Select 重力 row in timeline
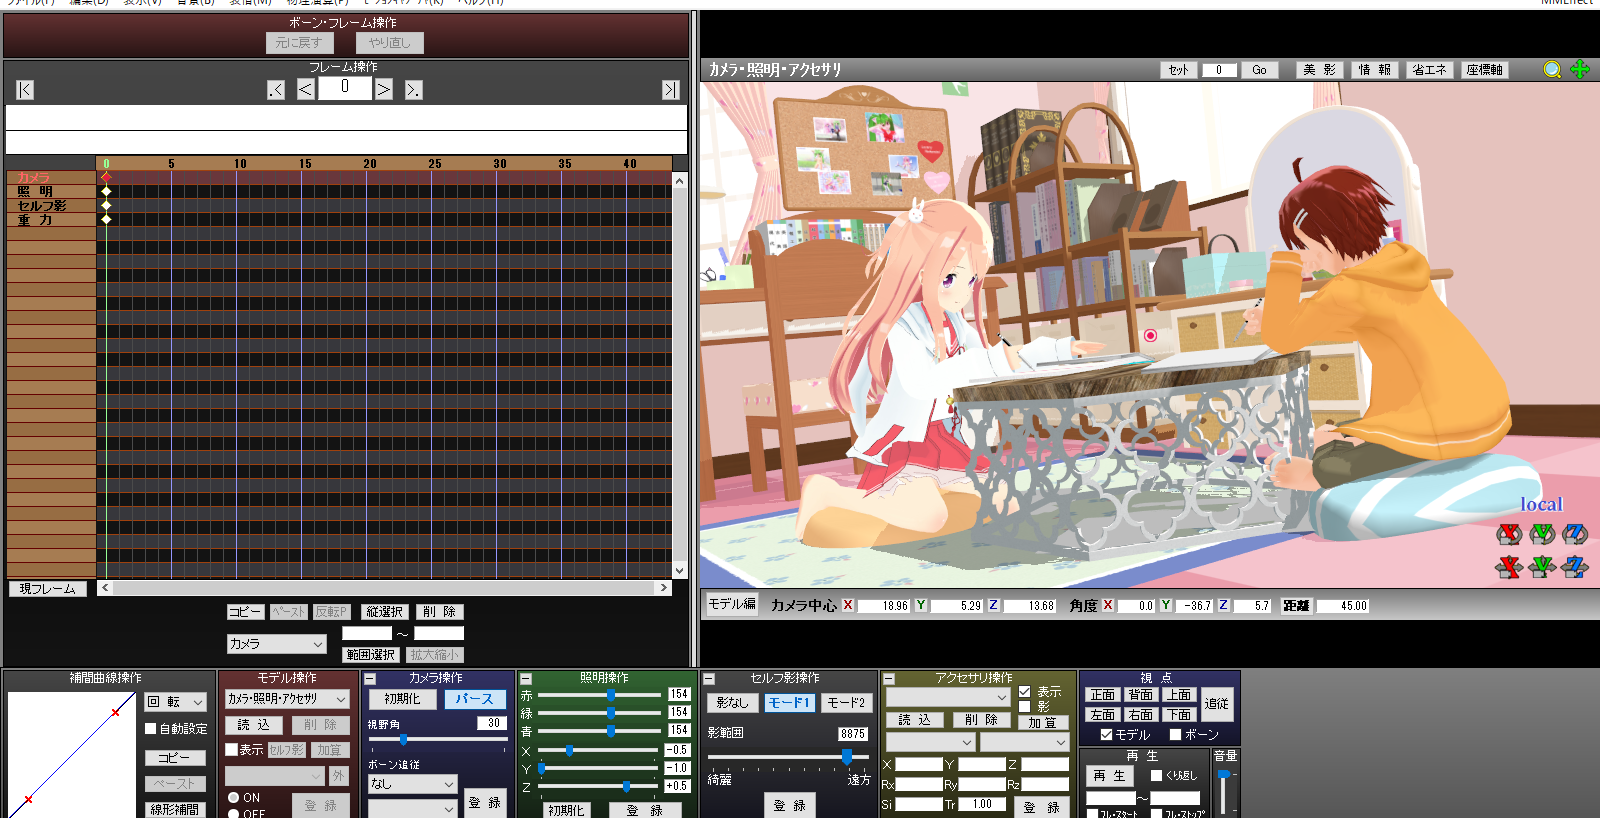This screenshot has height=818, width=1600. click(52, 219)
